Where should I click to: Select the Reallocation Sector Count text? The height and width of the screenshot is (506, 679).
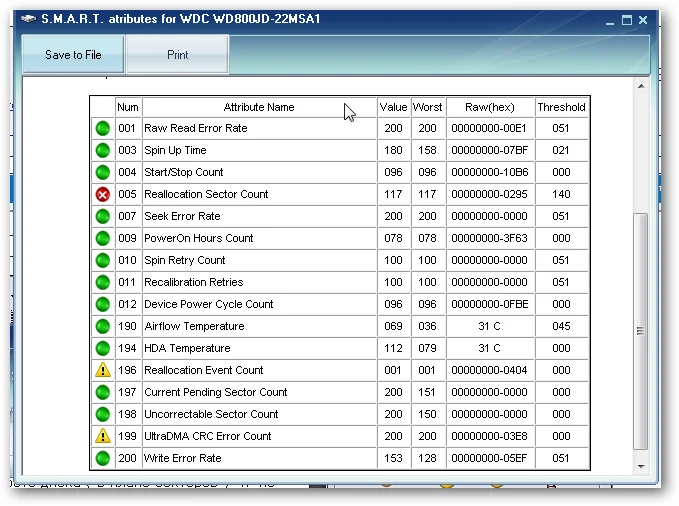tap(206, 195)
